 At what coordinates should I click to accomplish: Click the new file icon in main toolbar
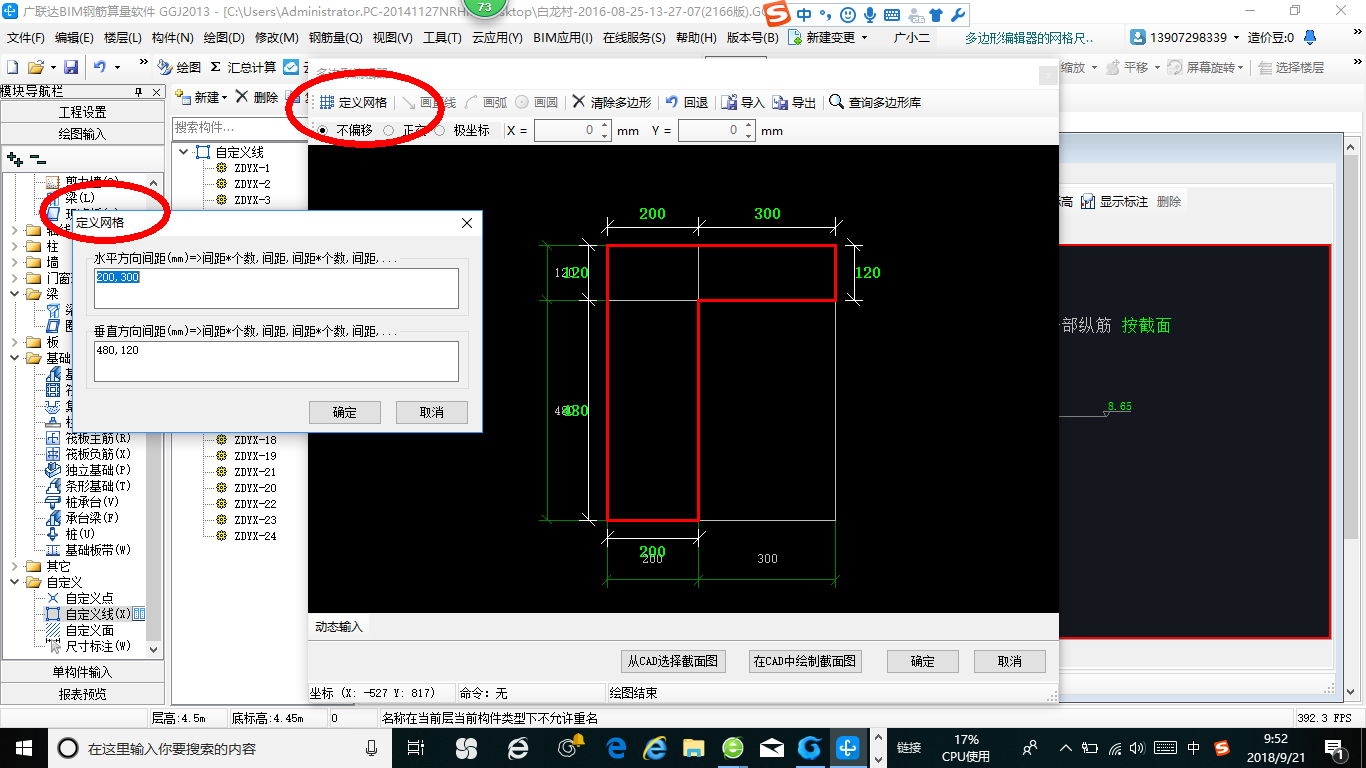pyautogui.click(x=12, y=67)
